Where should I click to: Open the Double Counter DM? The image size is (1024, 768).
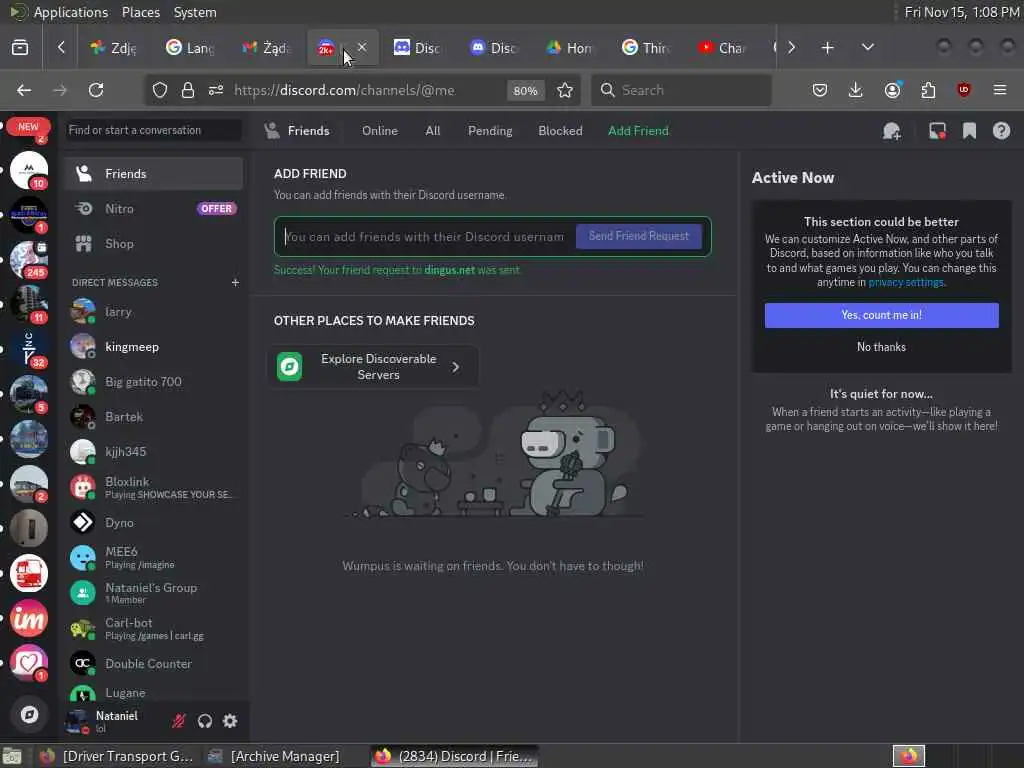click(x=153, y=664)
